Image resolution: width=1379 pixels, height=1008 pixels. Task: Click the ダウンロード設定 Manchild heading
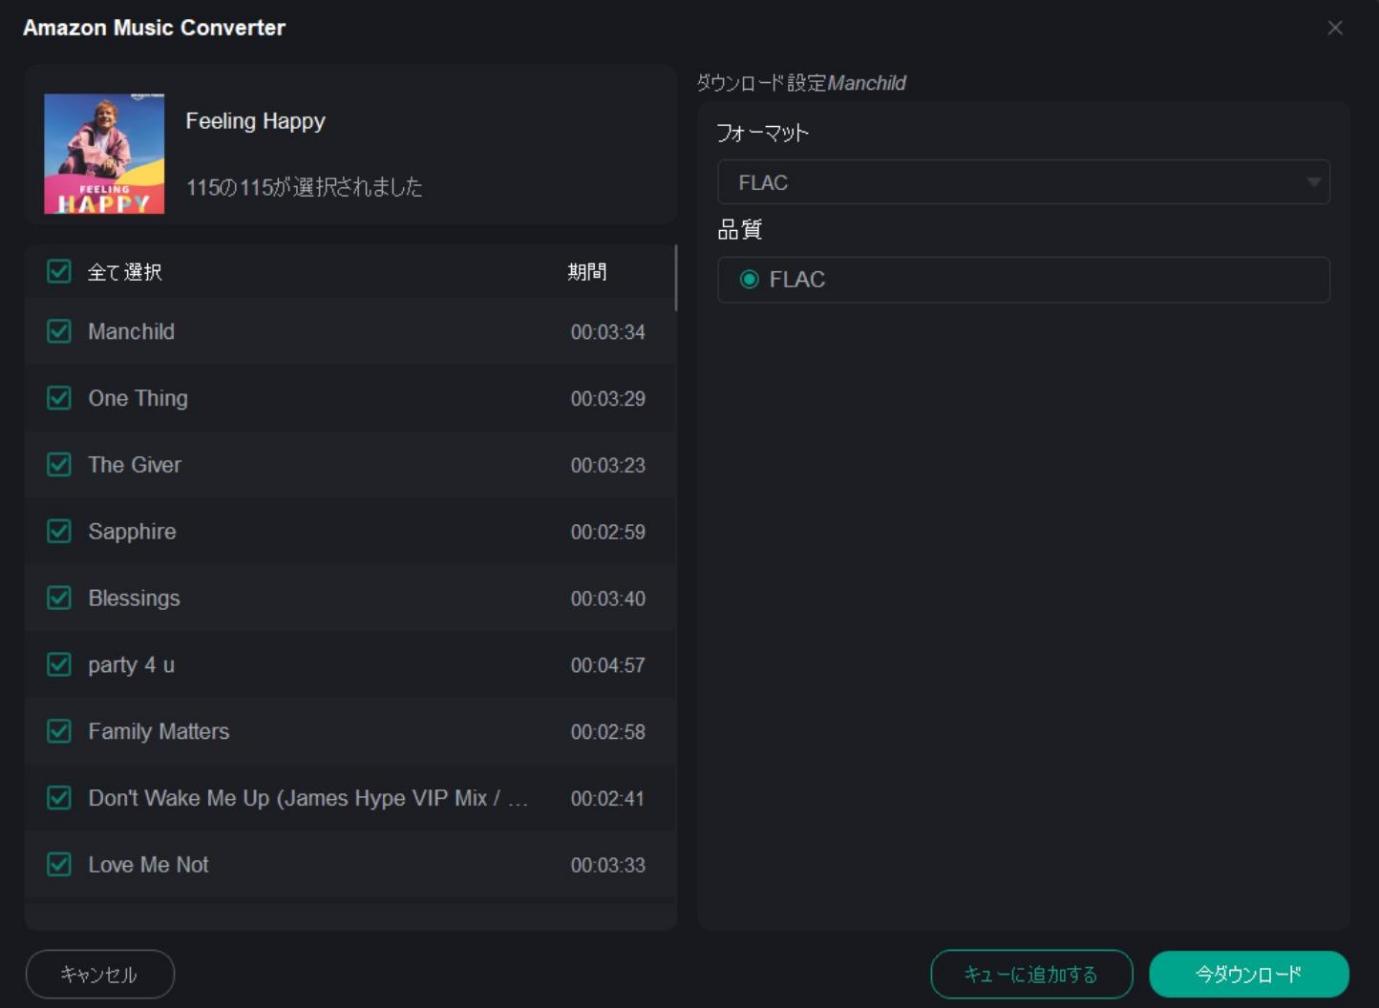801,83
